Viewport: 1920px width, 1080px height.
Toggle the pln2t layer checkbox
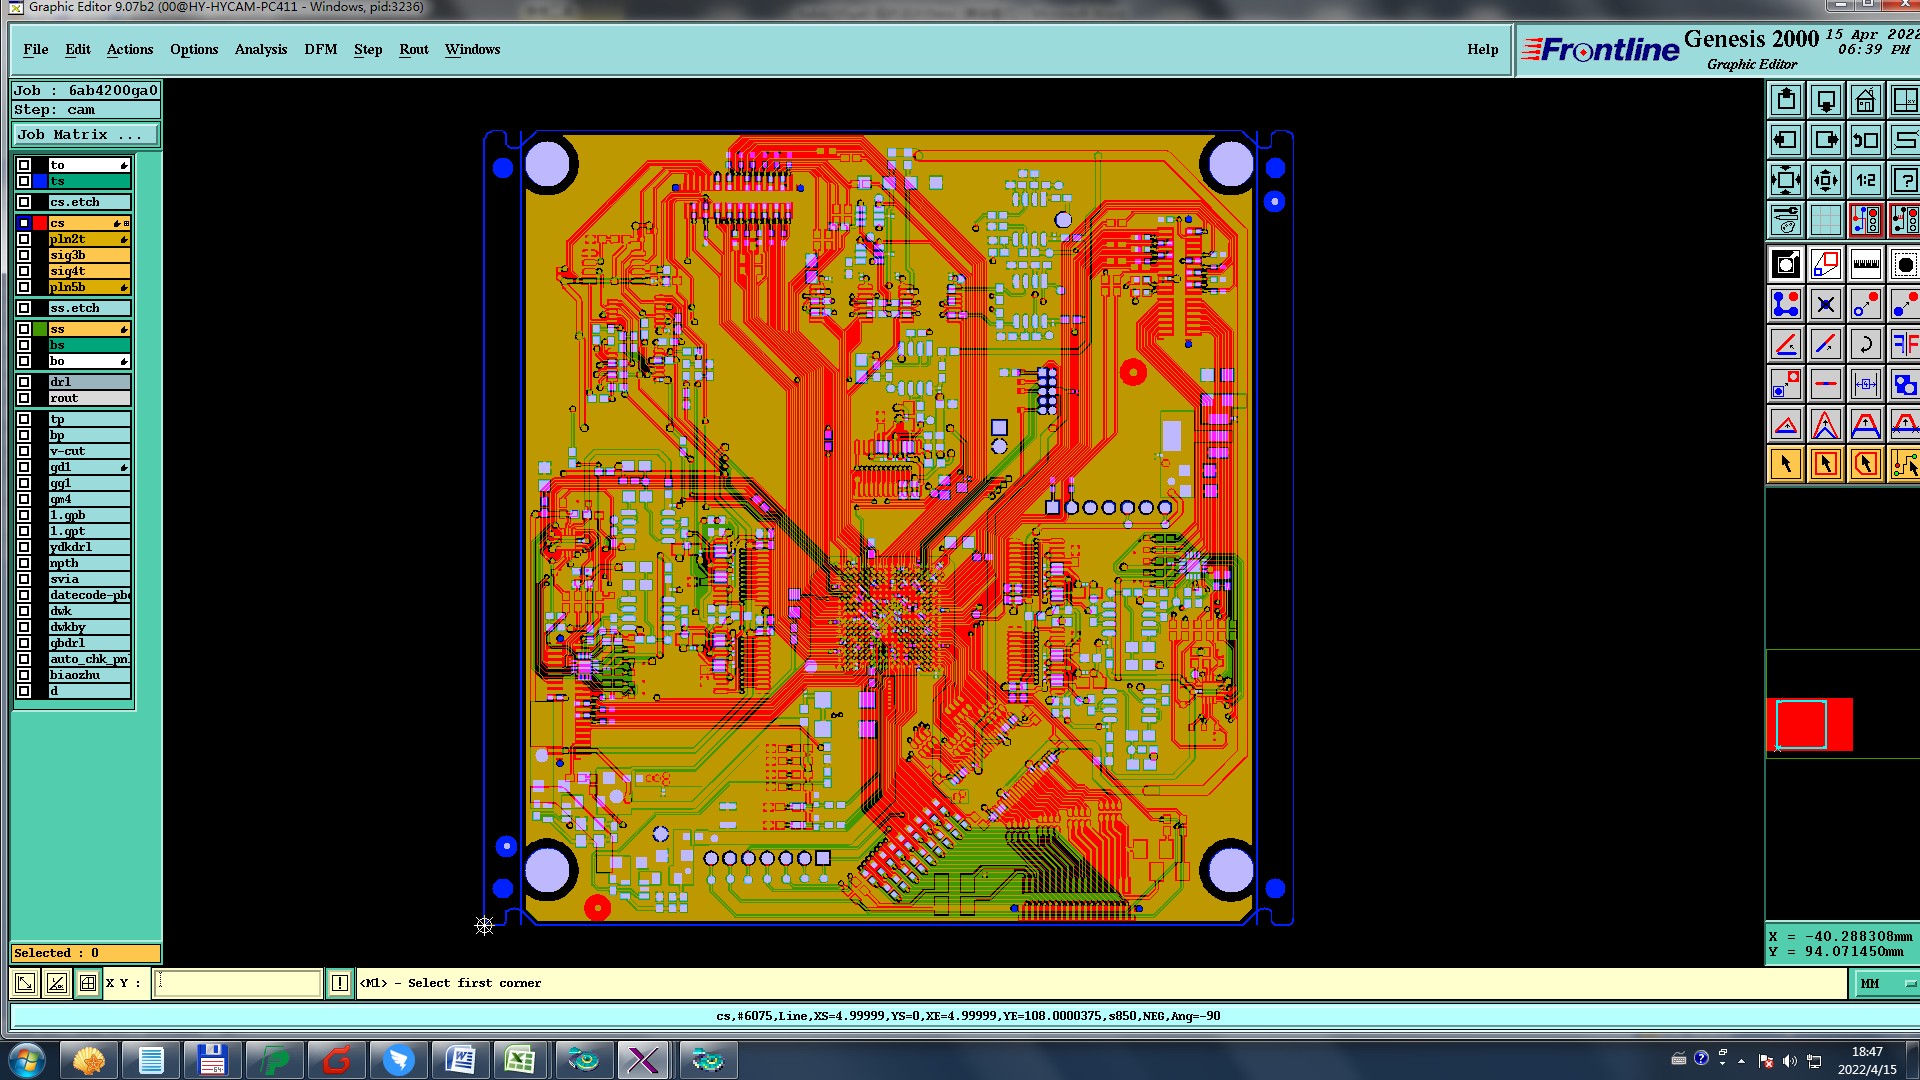pos(24,239)
